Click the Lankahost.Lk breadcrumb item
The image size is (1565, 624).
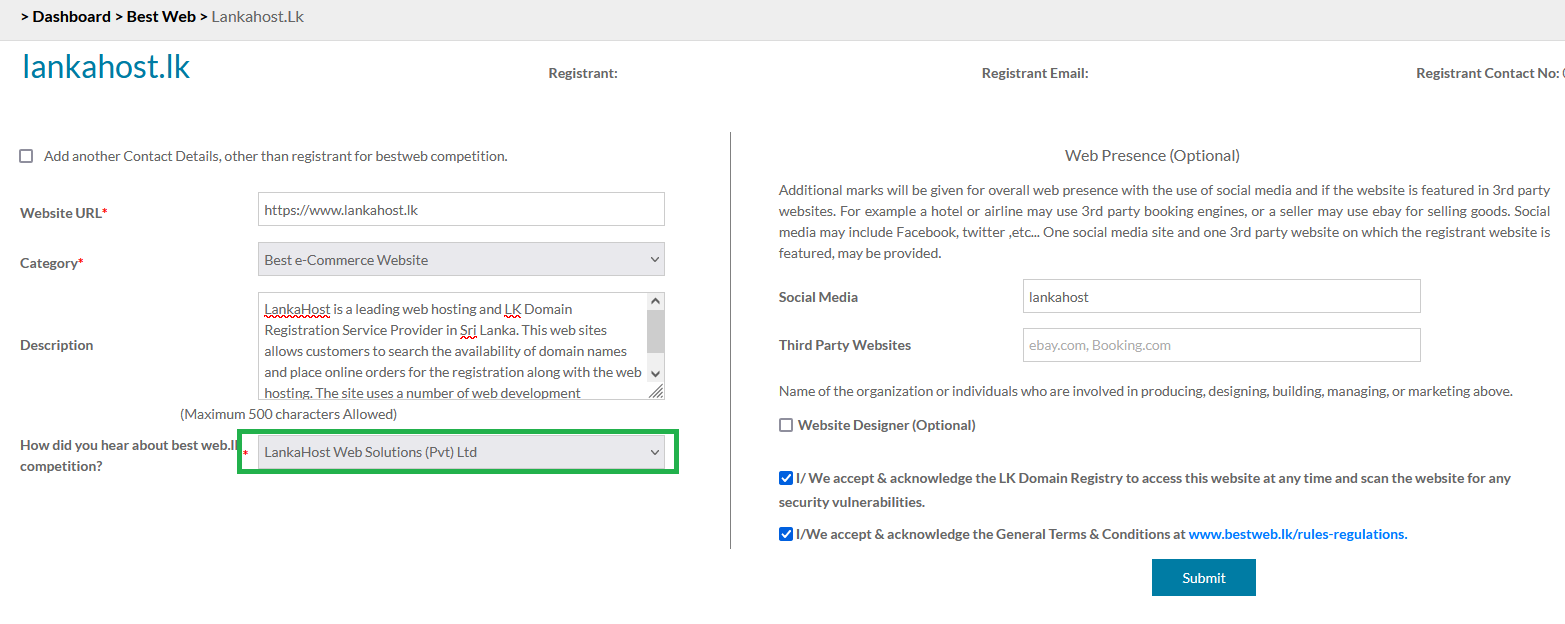click(x=258, y=17)
